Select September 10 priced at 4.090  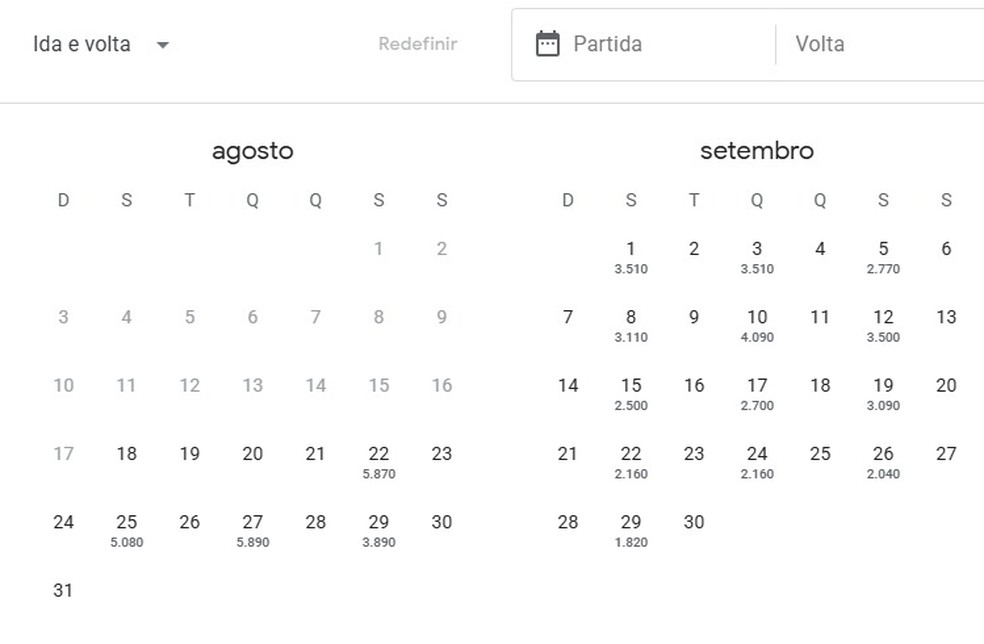(x=757, y=323)
